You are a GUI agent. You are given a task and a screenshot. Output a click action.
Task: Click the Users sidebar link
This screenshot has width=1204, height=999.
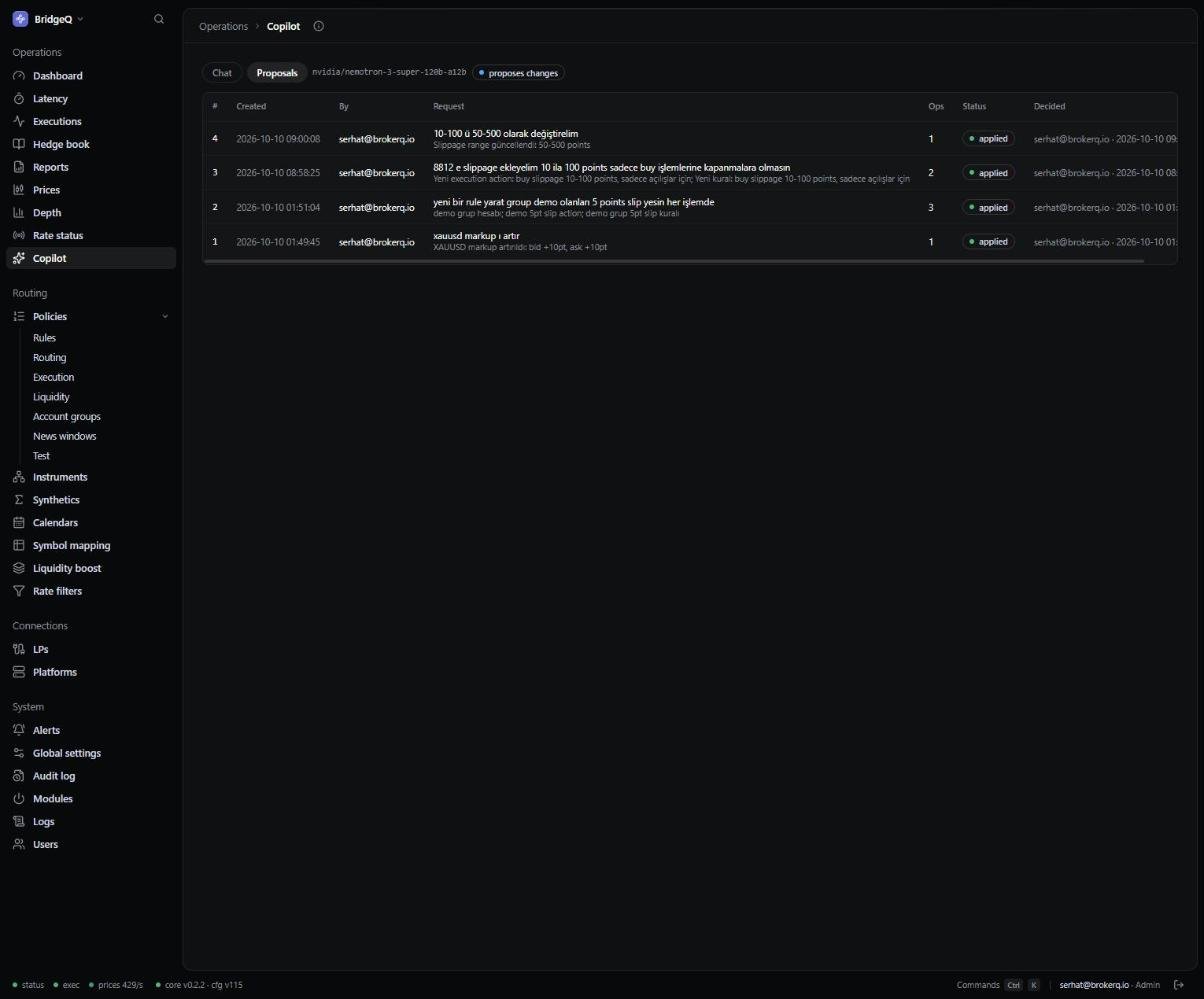pyautogui.click(x=45, y=844)
